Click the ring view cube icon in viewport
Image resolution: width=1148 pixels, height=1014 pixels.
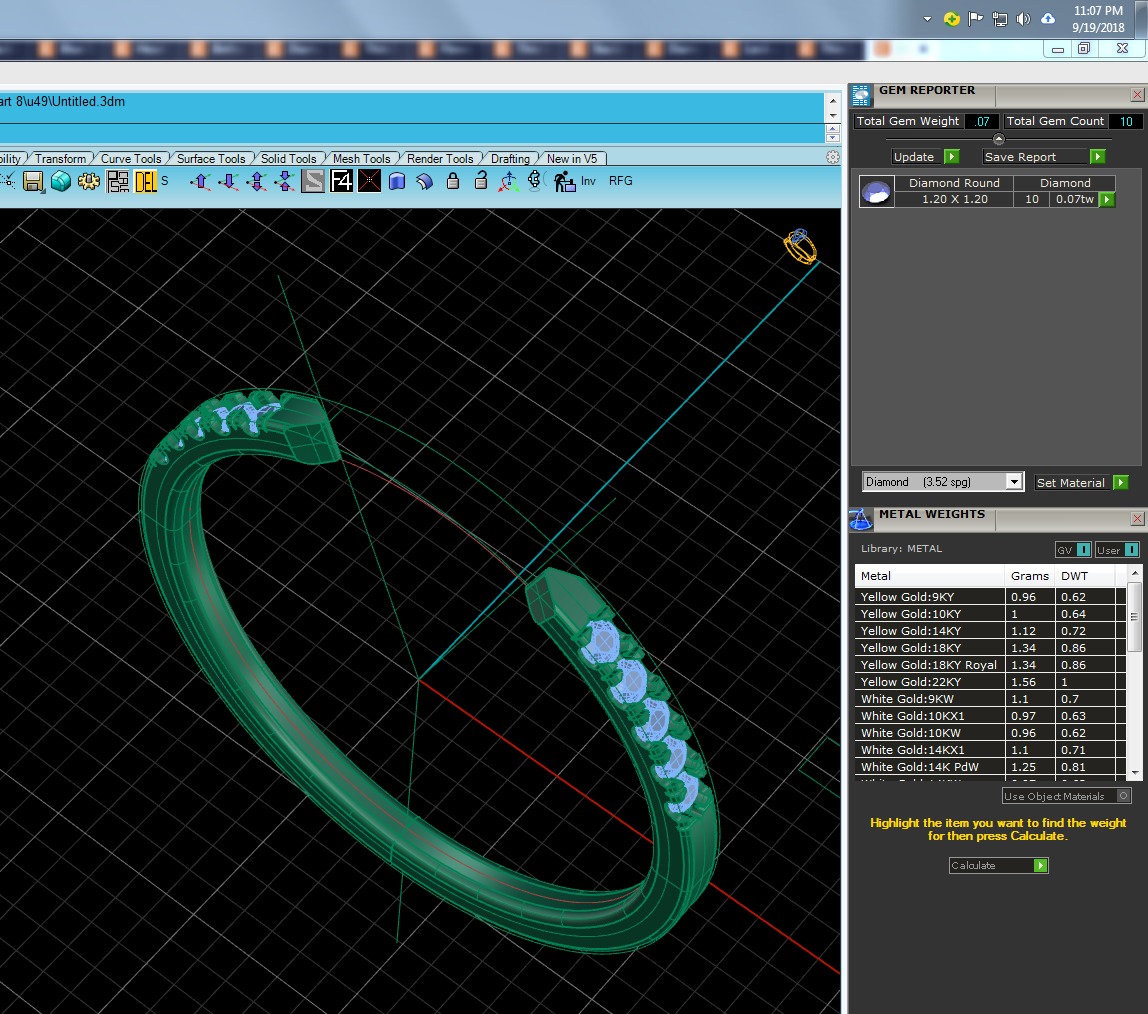point(800,246)
